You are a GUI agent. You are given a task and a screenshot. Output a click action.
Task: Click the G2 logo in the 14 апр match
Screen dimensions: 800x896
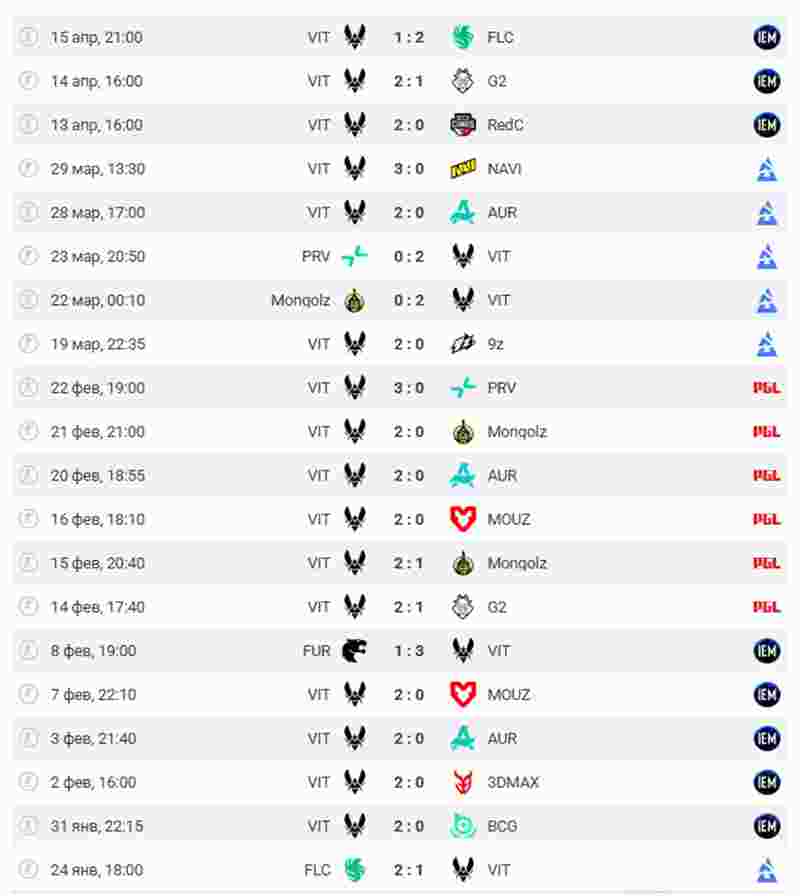[463, 81]
